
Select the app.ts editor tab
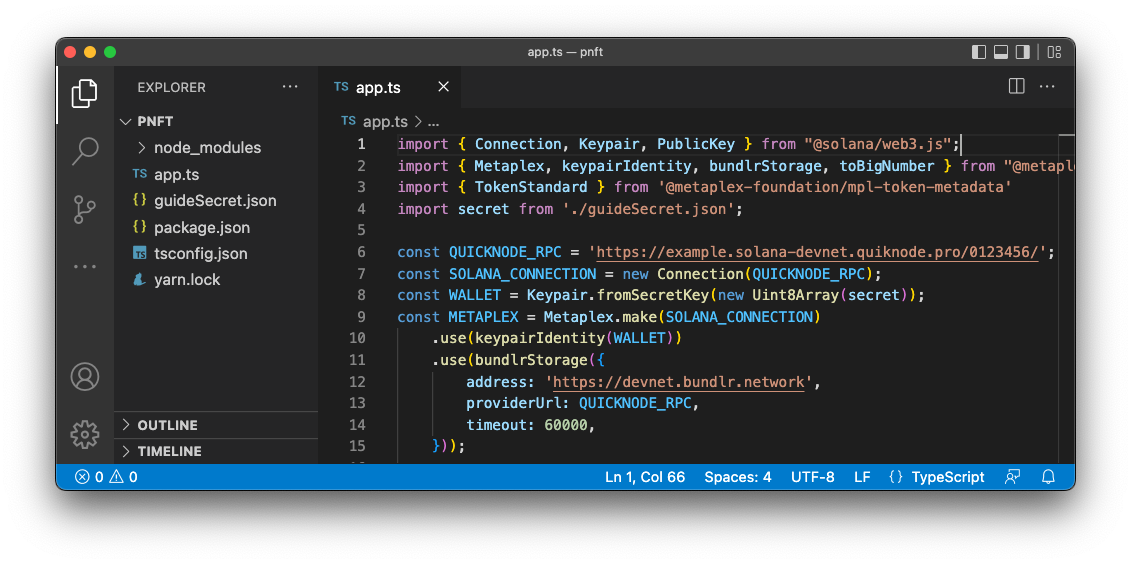[x=377, y=87]
